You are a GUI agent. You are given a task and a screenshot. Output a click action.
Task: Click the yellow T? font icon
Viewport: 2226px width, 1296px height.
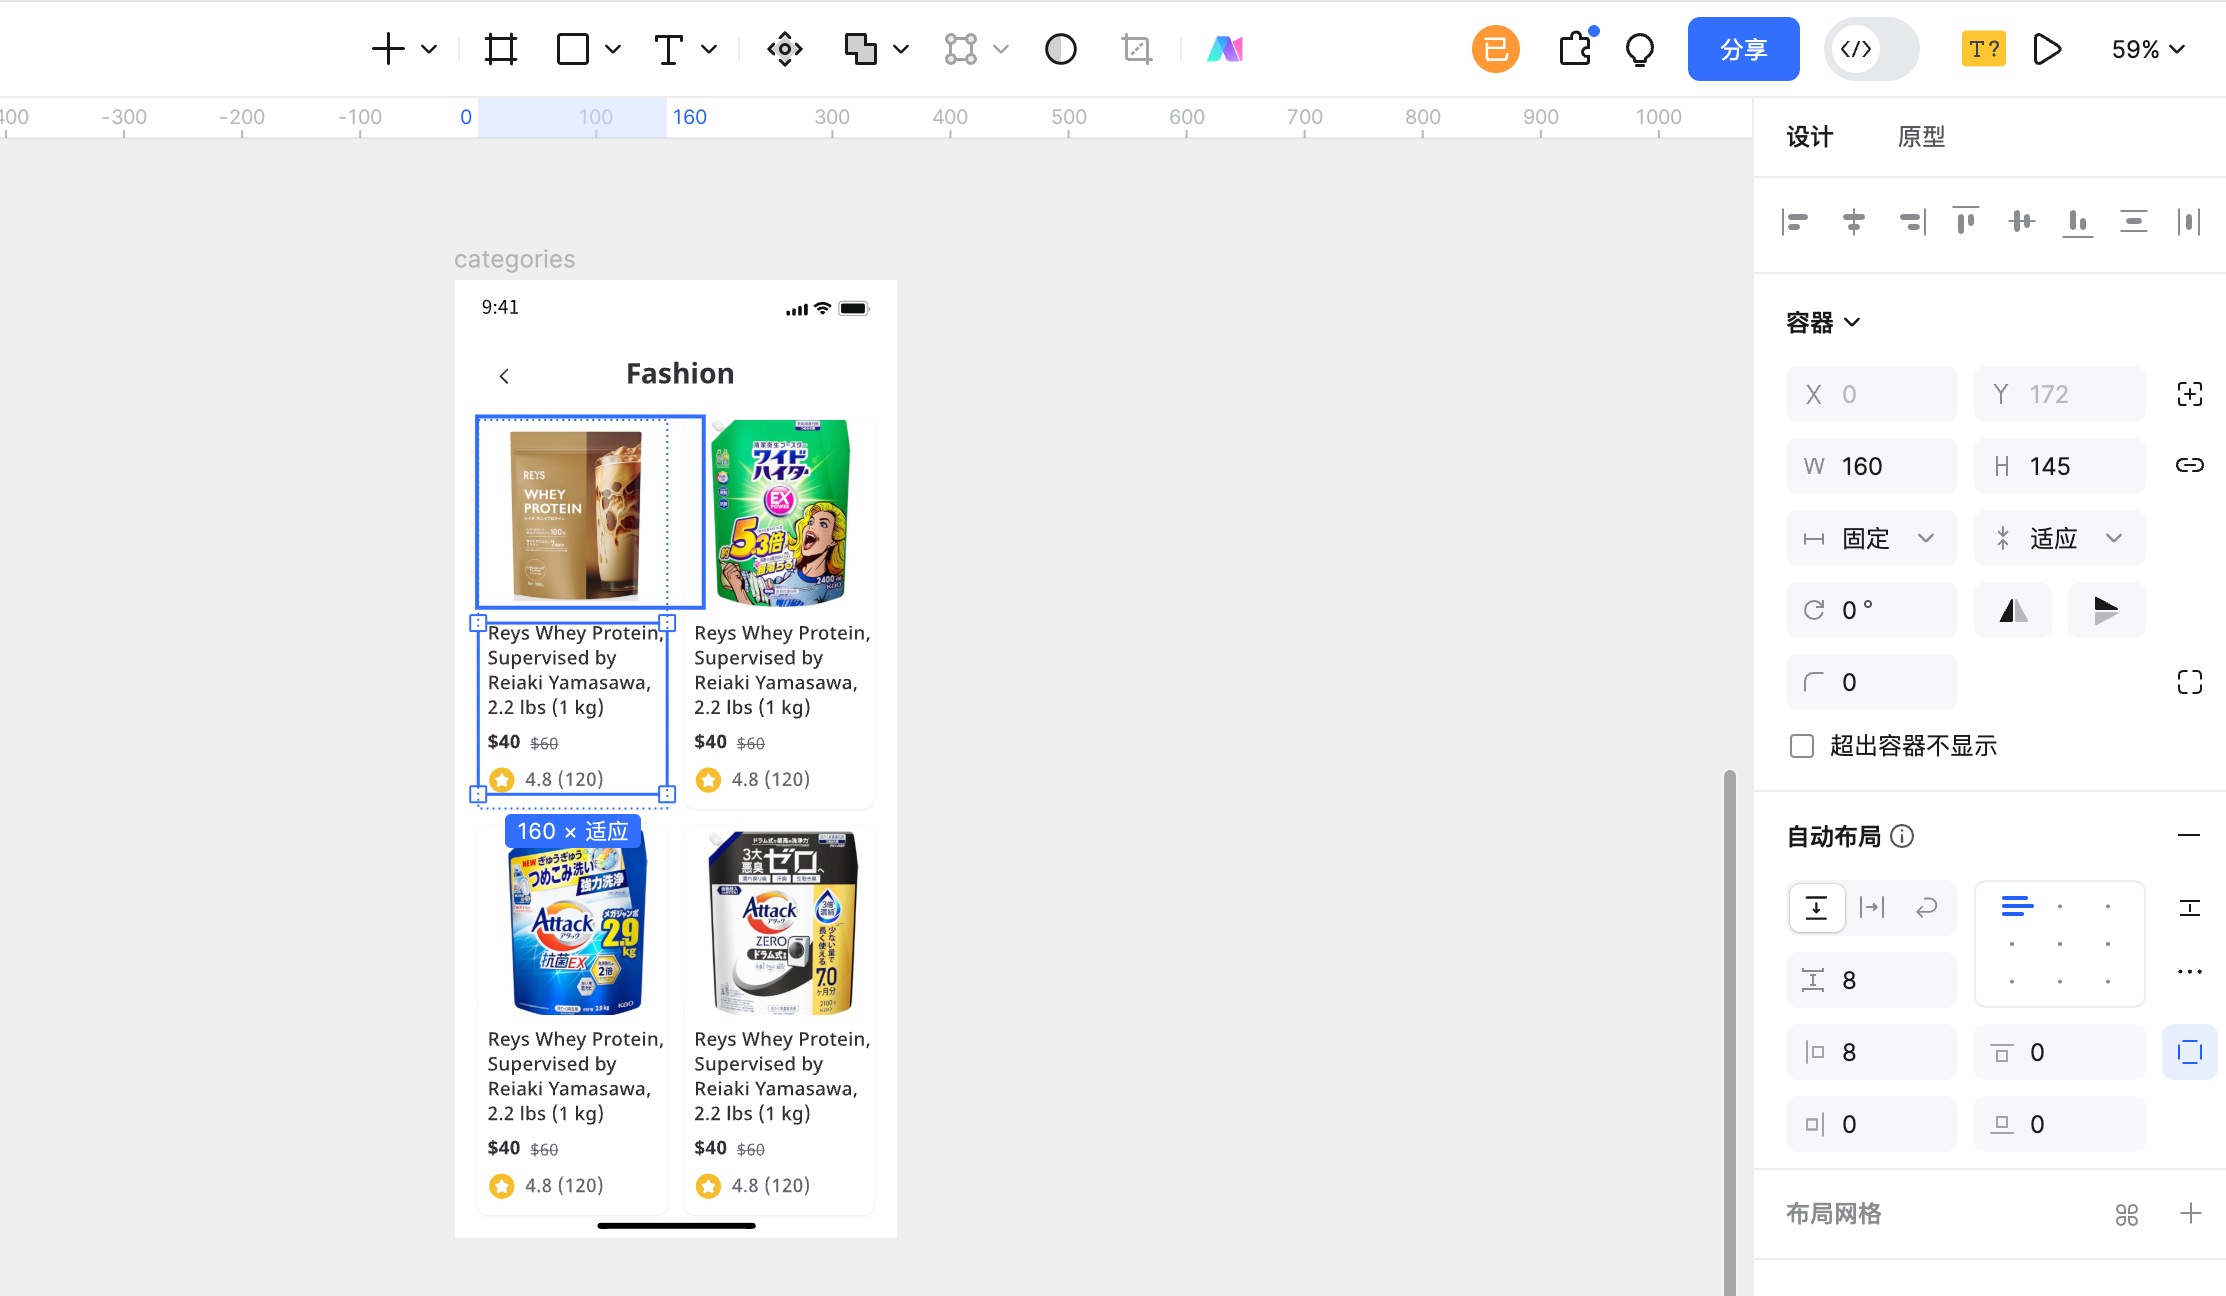tap(1984, 49)
